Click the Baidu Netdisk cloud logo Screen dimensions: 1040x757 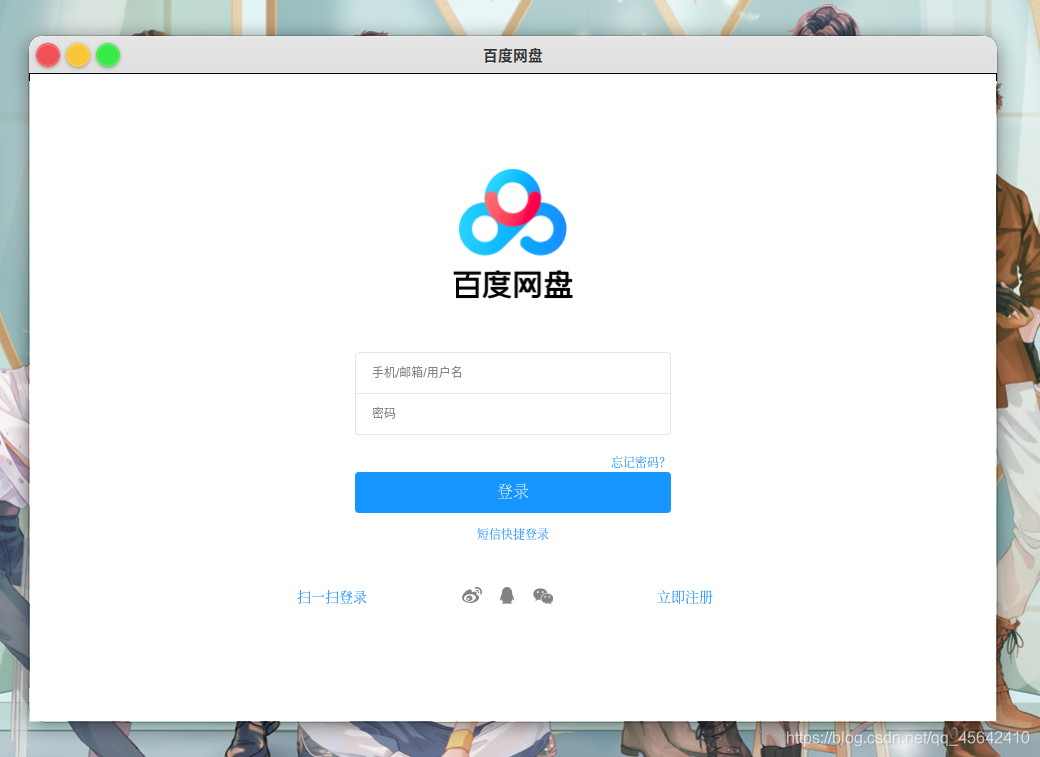pyautogui.click(x=513, y=212)
